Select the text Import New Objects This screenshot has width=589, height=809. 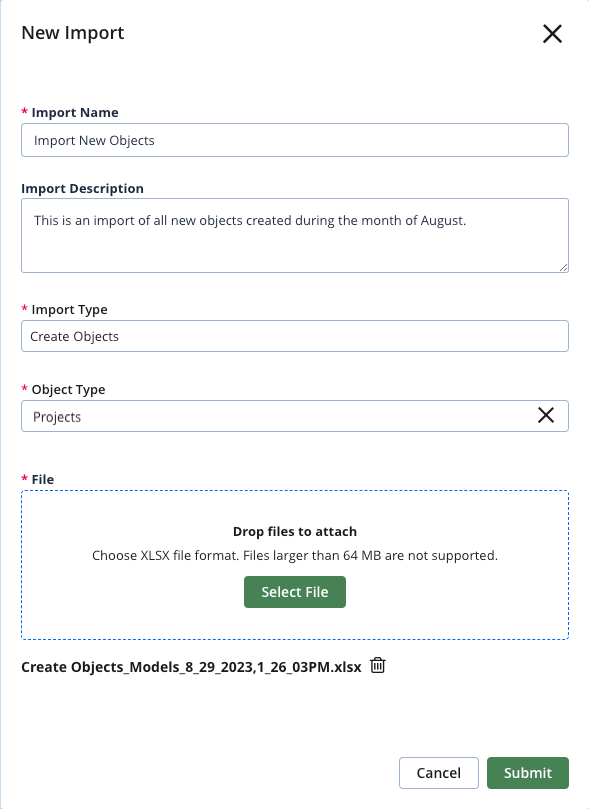click(96, 139)
